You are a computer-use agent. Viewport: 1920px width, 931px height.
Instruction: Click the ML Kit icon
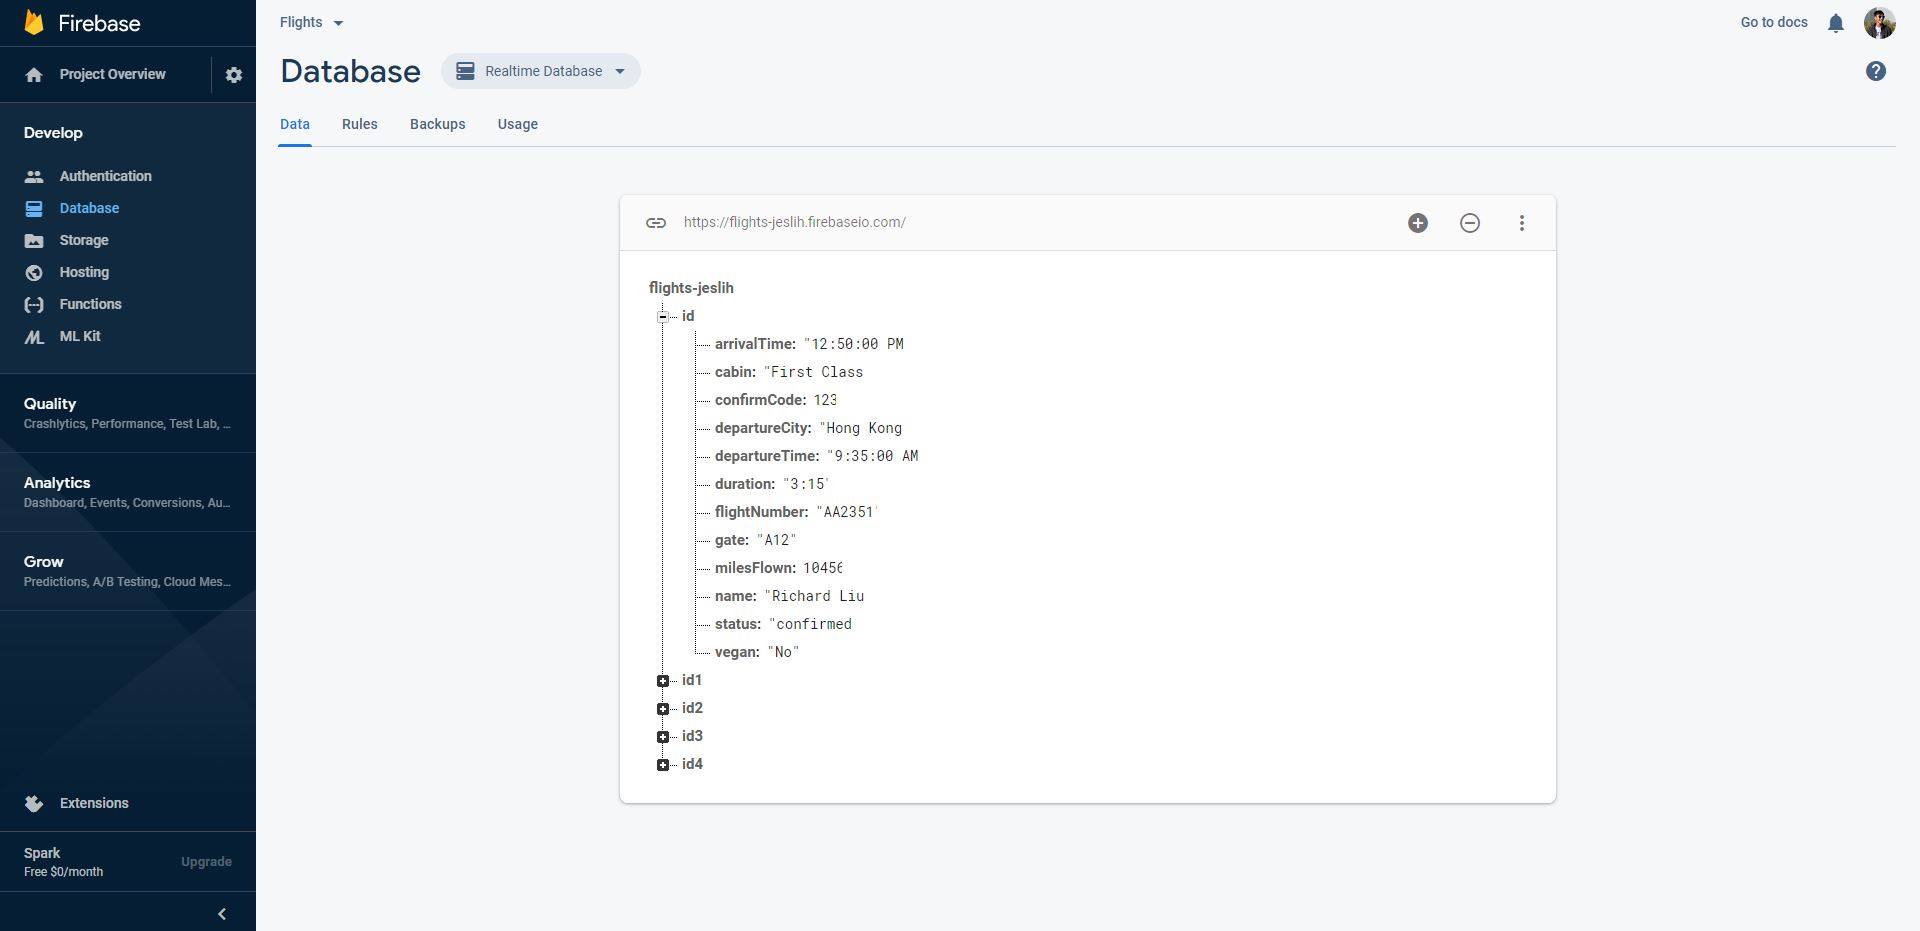(x=34, y=337)
